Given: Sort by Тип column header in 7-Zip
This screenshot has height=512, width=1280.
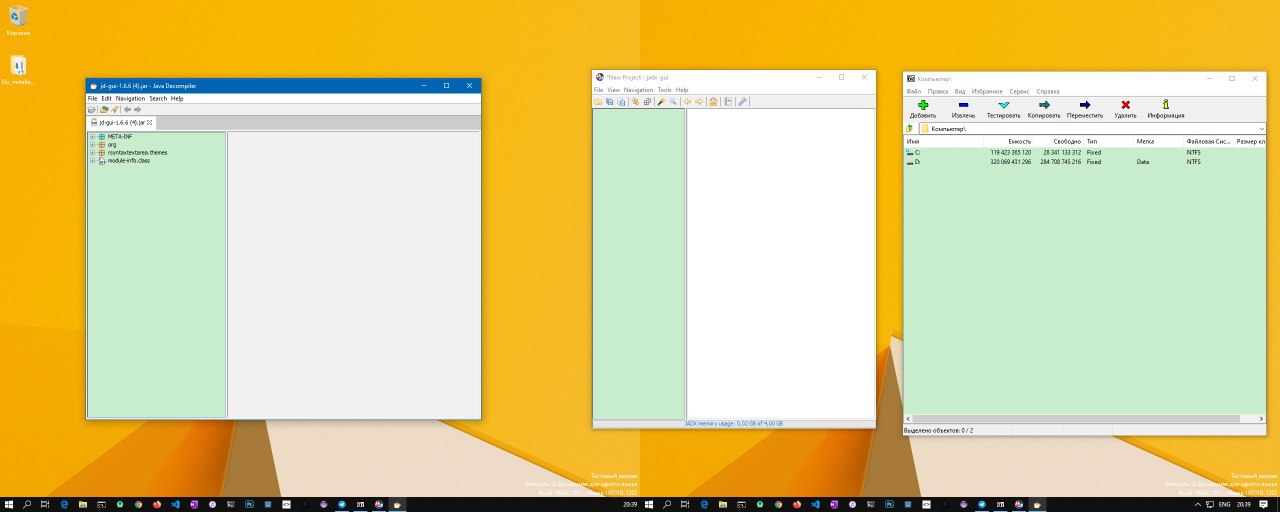Looking at the screenshot, I should pyautogui.click(x=1109, y=141).
